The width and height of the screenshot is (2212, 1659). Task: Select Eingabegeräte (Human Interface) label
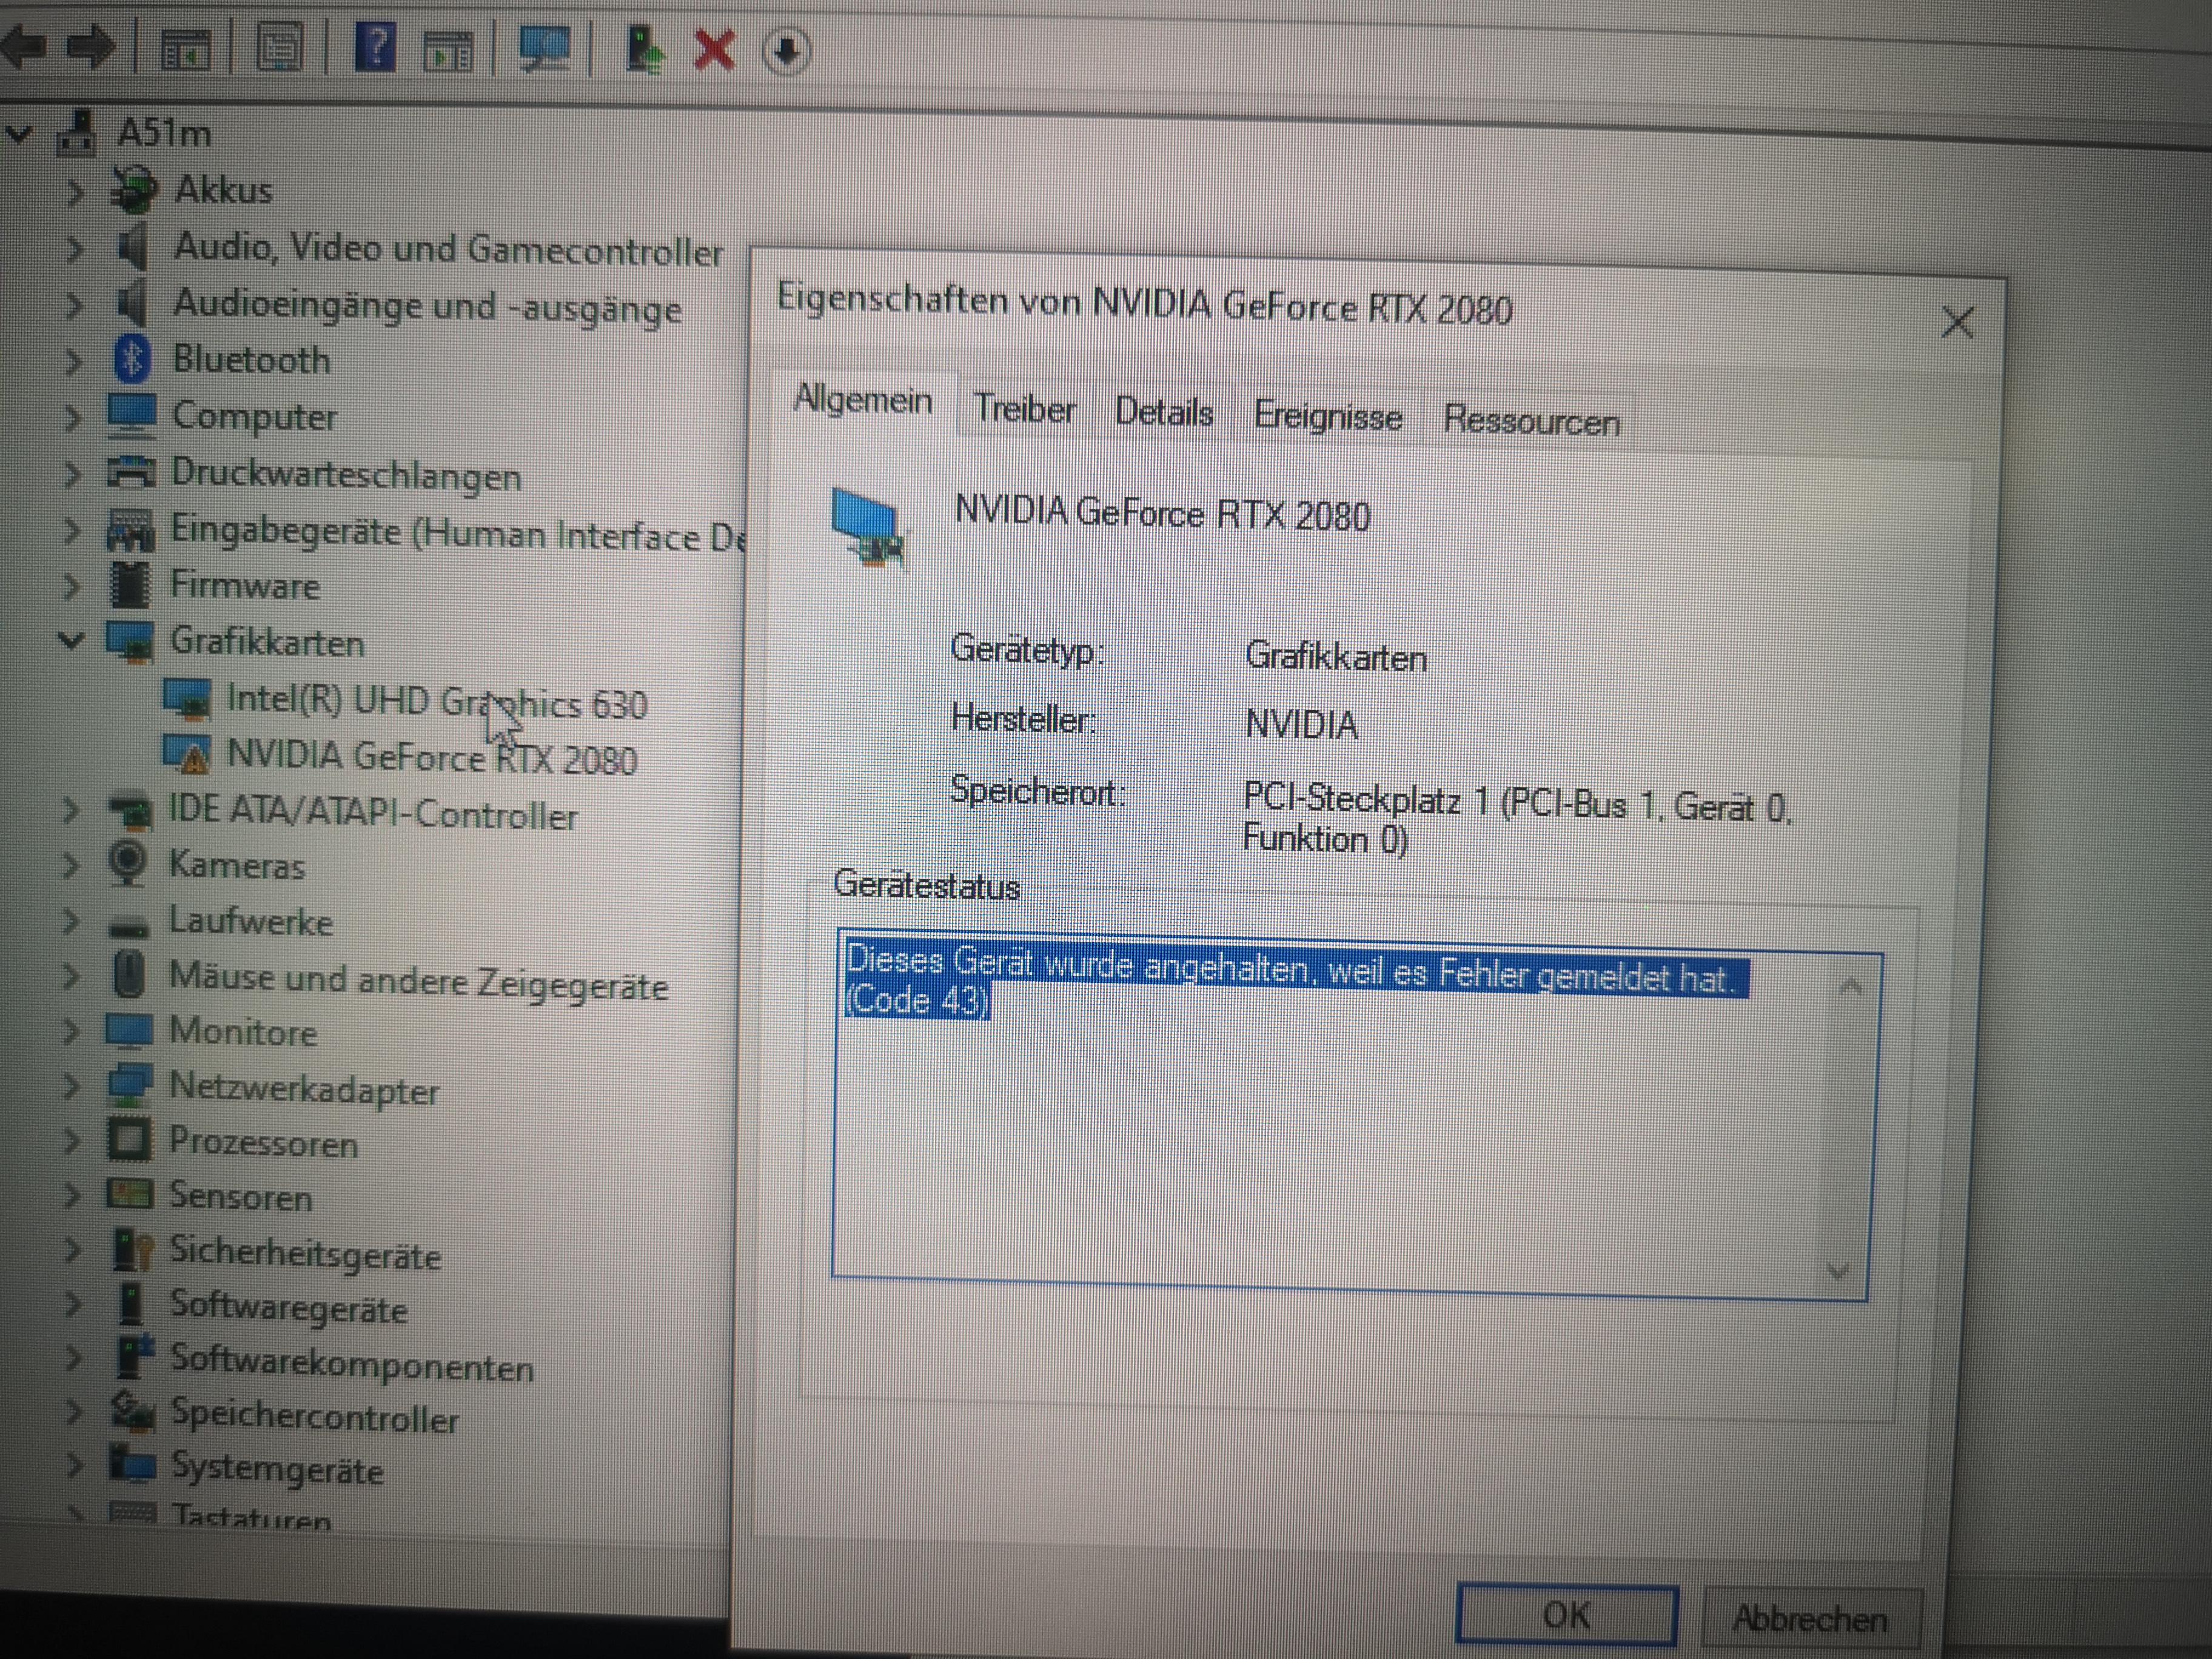point(458,533)
